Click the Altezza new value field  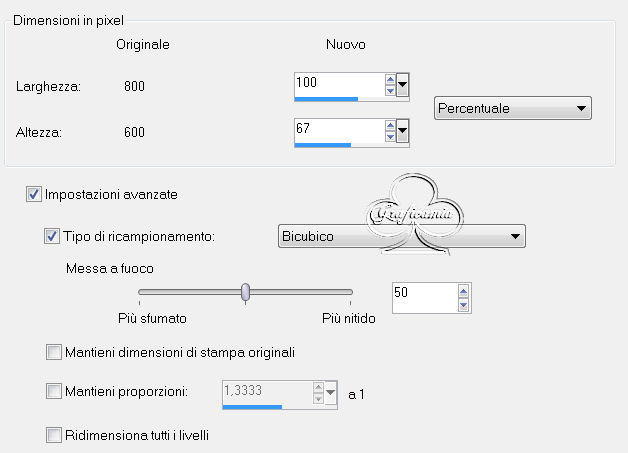(x=340, y=131)
